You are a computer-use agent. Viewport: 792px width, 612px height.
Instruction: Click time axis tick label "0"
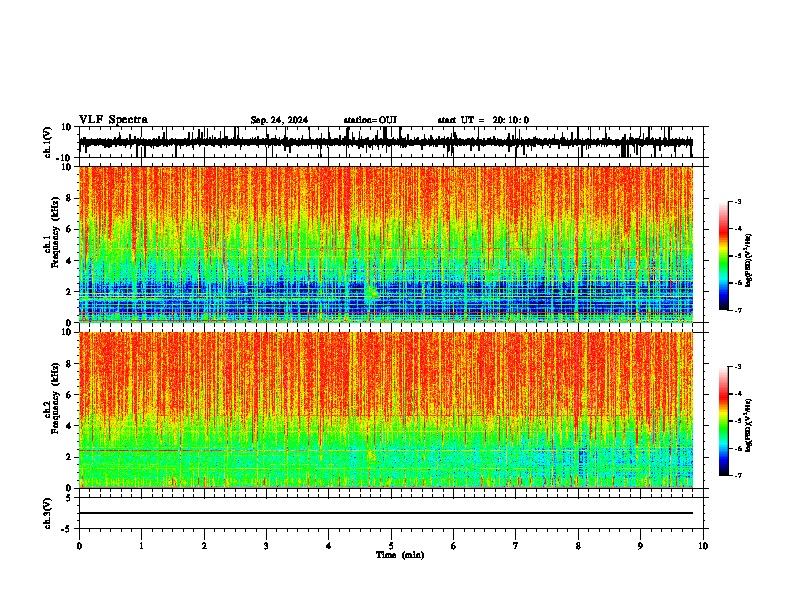79,546
